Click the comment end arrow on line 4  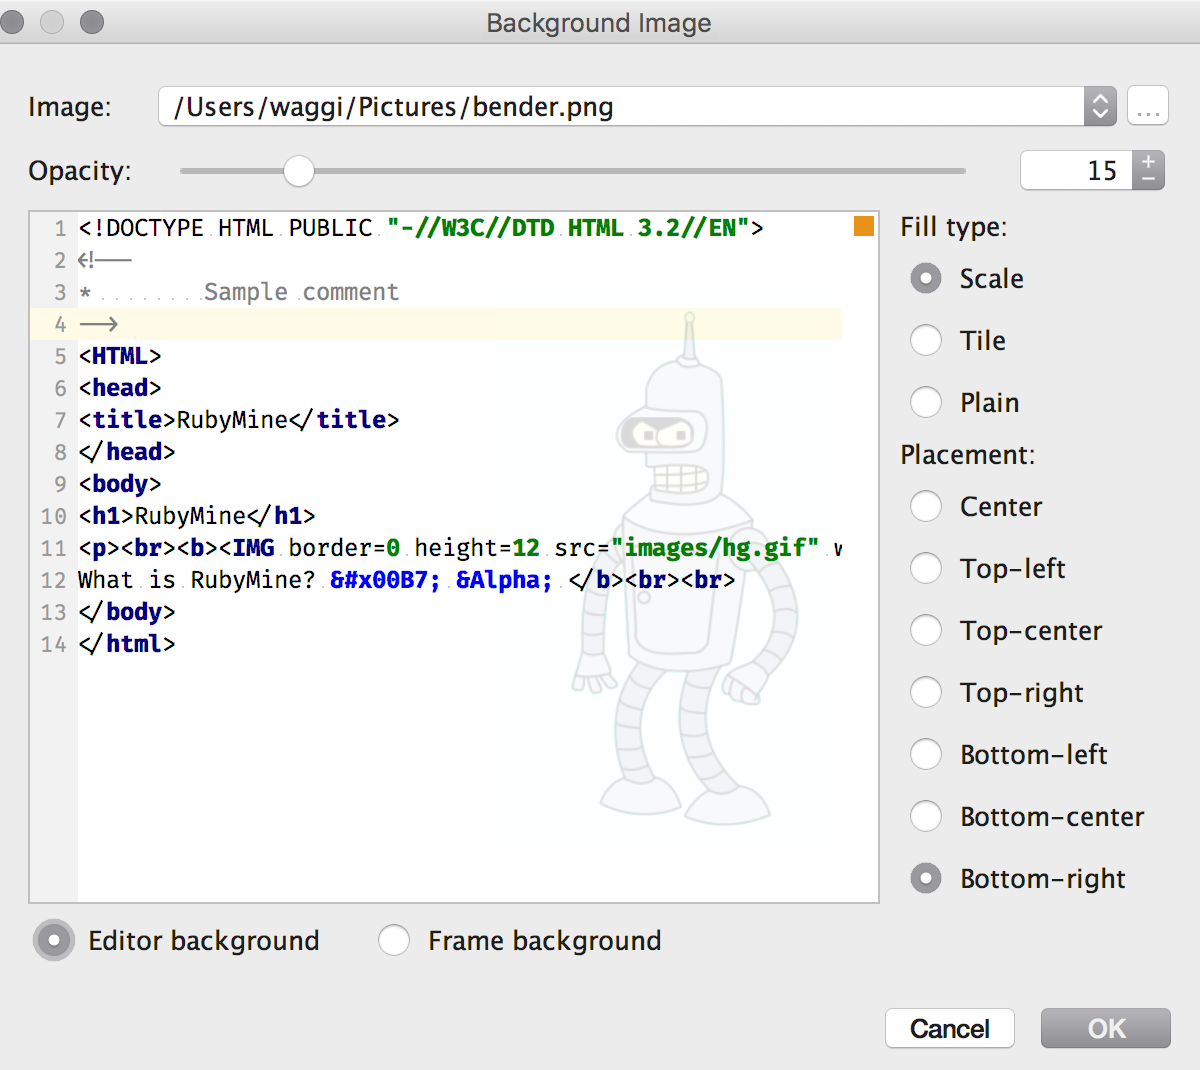(x=99, y=324)
